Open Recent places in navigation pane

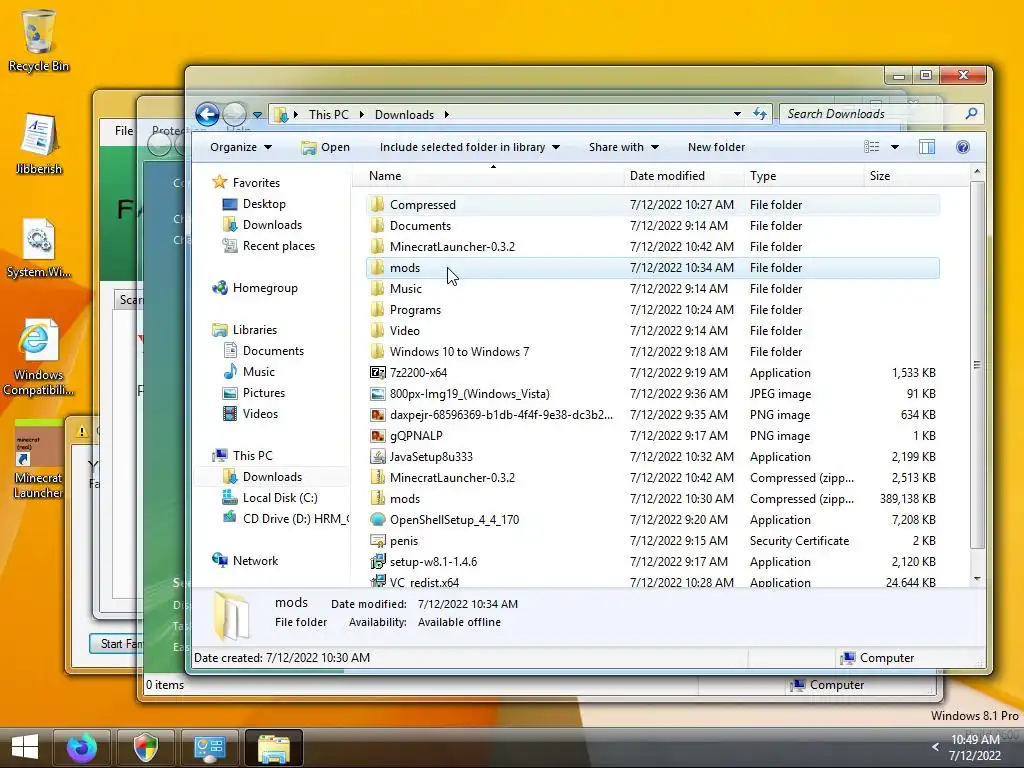268,246
